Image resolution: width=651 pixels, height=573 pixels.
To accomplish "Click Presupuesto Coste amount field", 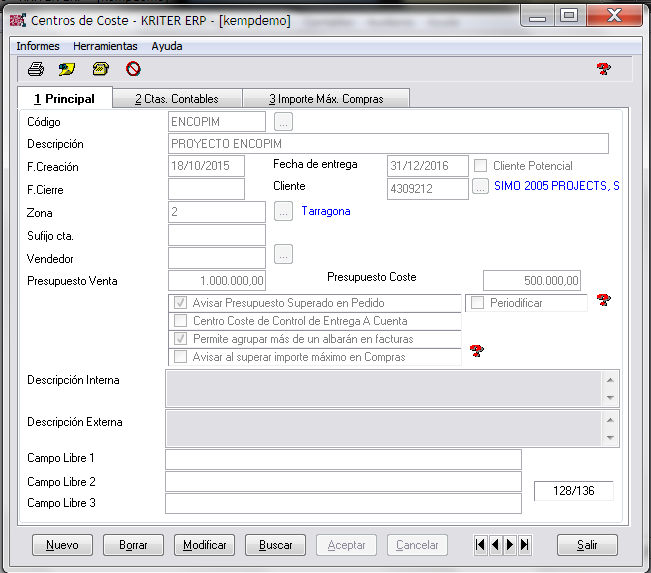I will pos(531,281).
